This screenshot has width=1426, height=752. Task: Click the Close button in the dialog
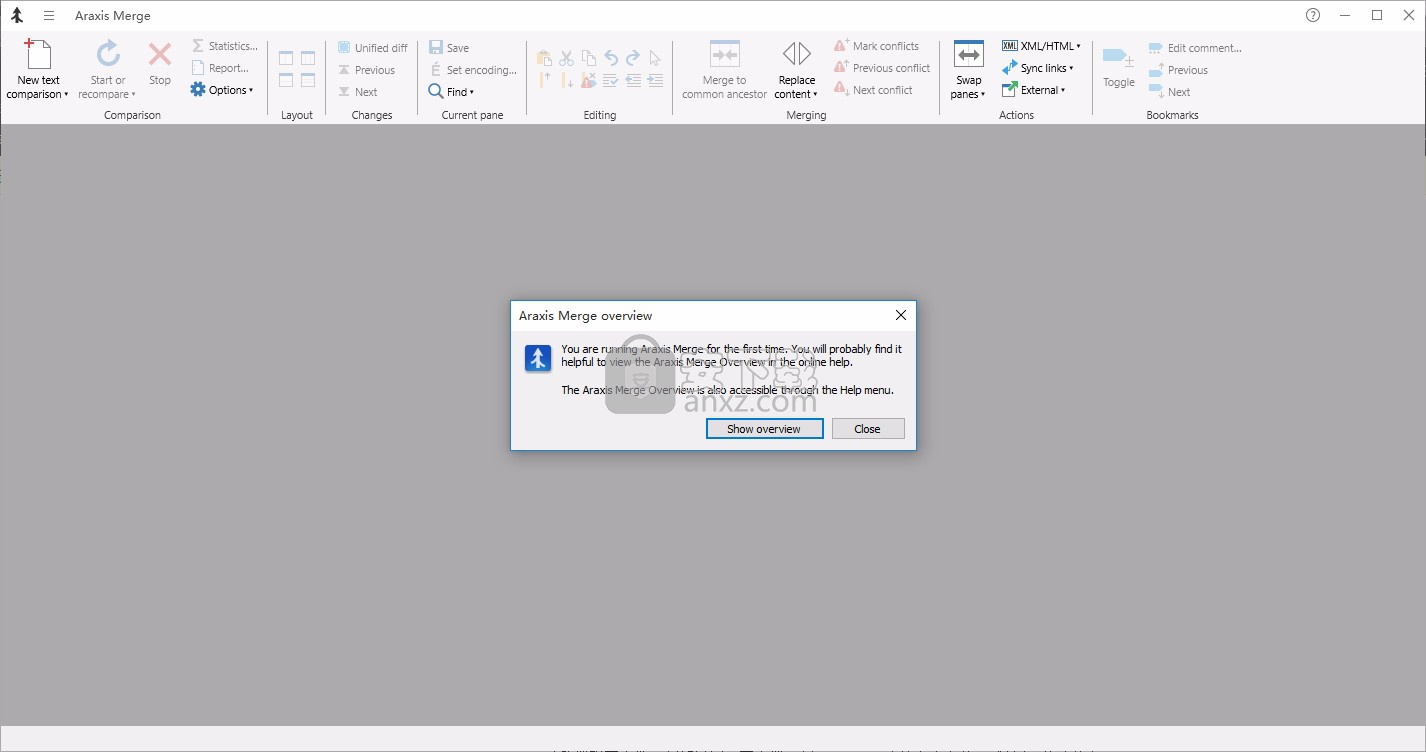coord(868,429)
